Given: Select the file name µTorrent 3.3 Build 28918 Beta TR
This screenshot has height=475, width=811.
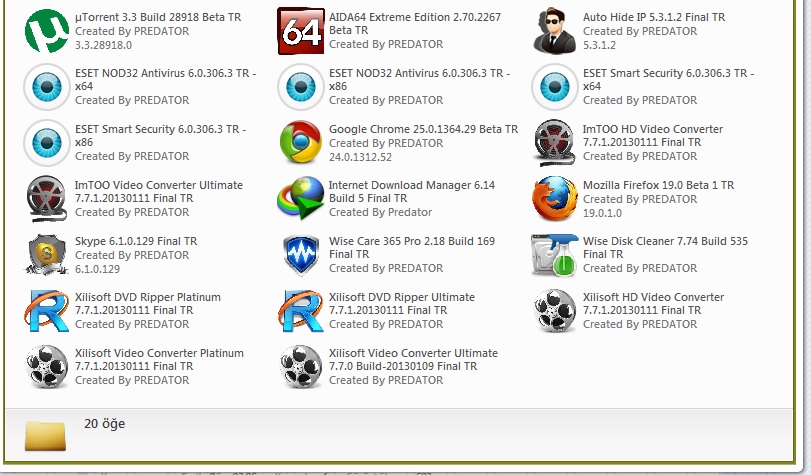Looking at the screenshot, I should tap(158, 17).
